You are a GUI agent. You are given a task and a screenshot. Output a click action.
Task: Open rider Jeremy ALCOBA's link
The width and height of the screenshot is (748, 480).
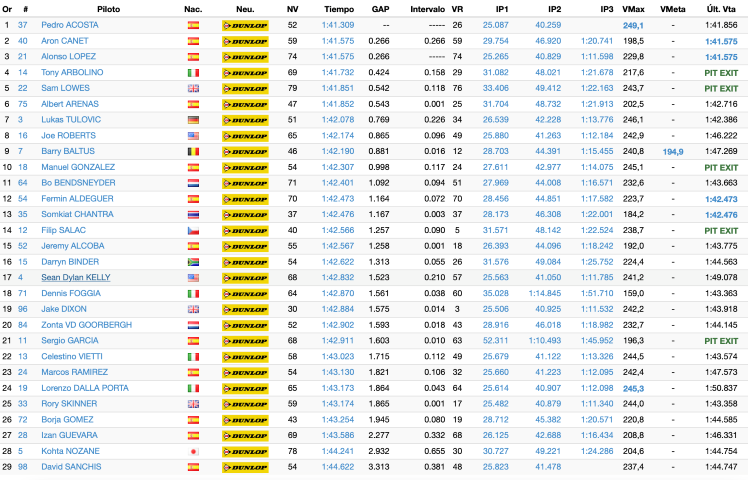click(x=73, y=246)
